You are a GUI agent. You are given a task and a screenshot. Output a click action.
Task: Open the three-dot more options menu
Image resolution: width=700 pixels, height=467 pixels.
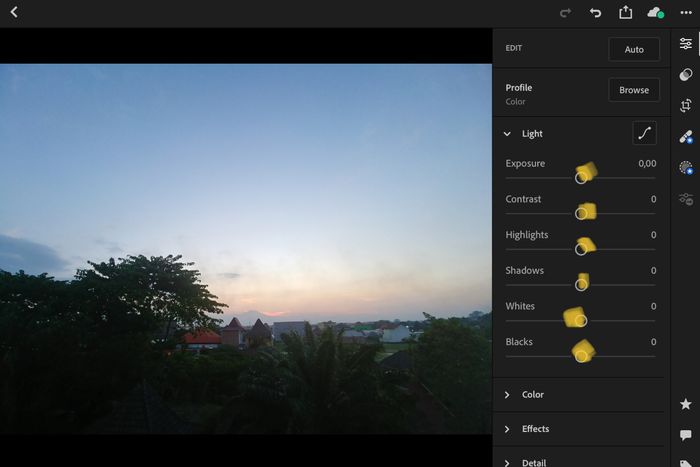pos(686,13)
